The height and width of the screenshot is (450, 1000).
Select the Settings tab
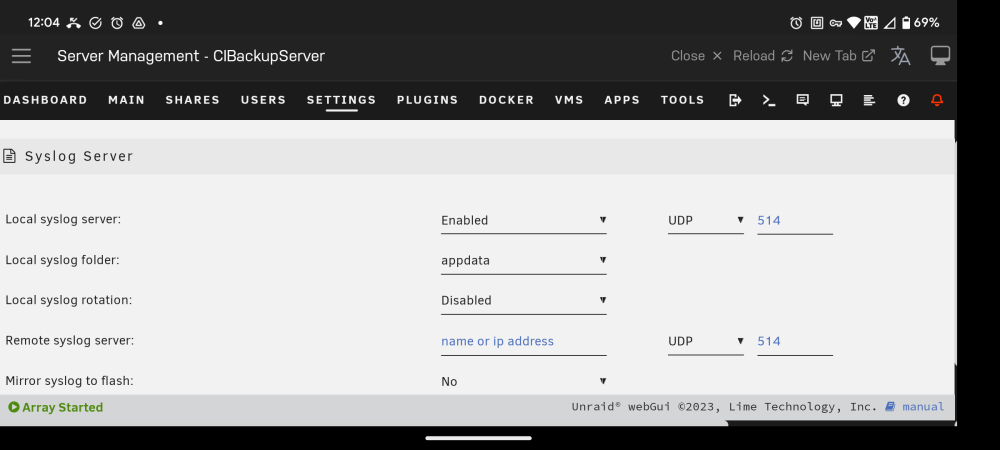[341, 100]
